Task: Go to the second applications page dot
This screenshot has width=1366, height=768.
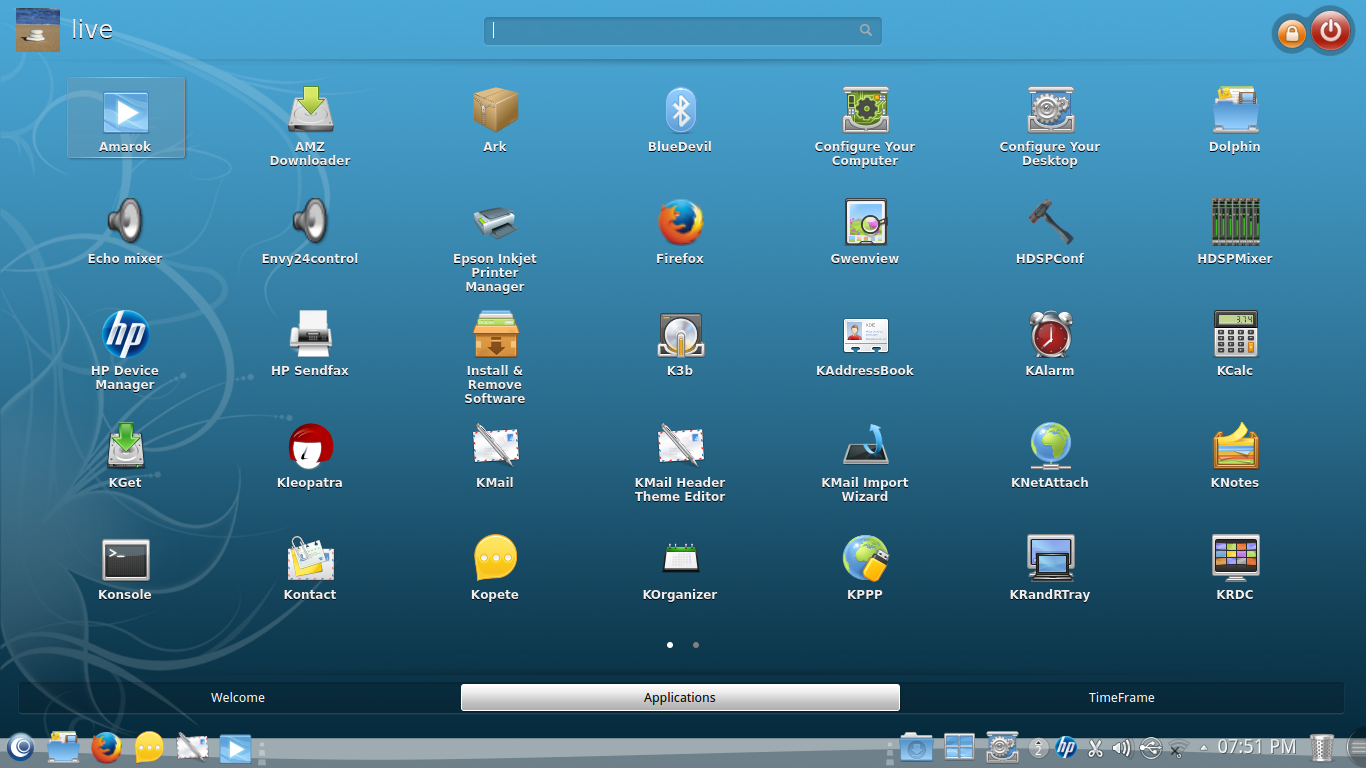Action: pyautogui.click(x=696, y=645)
